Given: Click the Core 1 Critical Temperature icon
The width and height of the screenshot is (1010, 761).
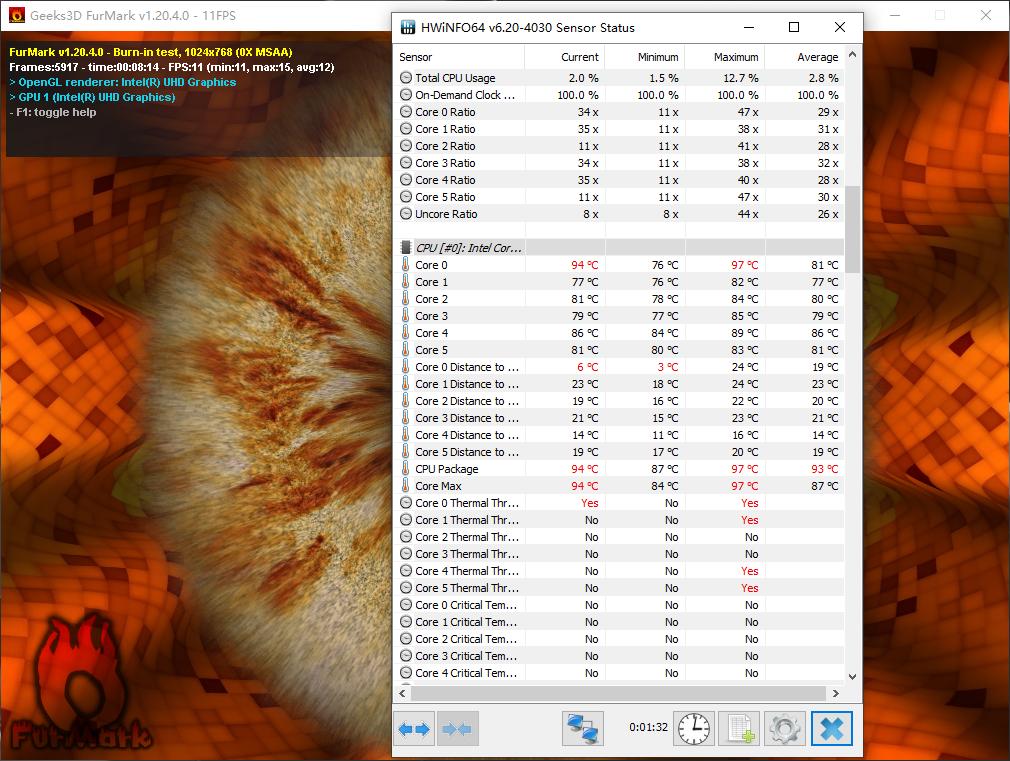Looking at the screenshot, I should coord(406,622).
